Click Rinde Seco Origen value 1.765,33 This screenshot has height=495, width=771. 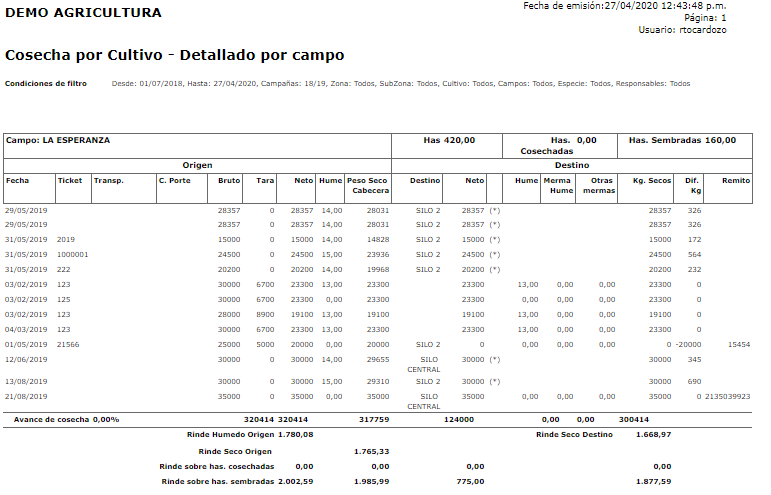pyautogui.click(x=372, y=452)
